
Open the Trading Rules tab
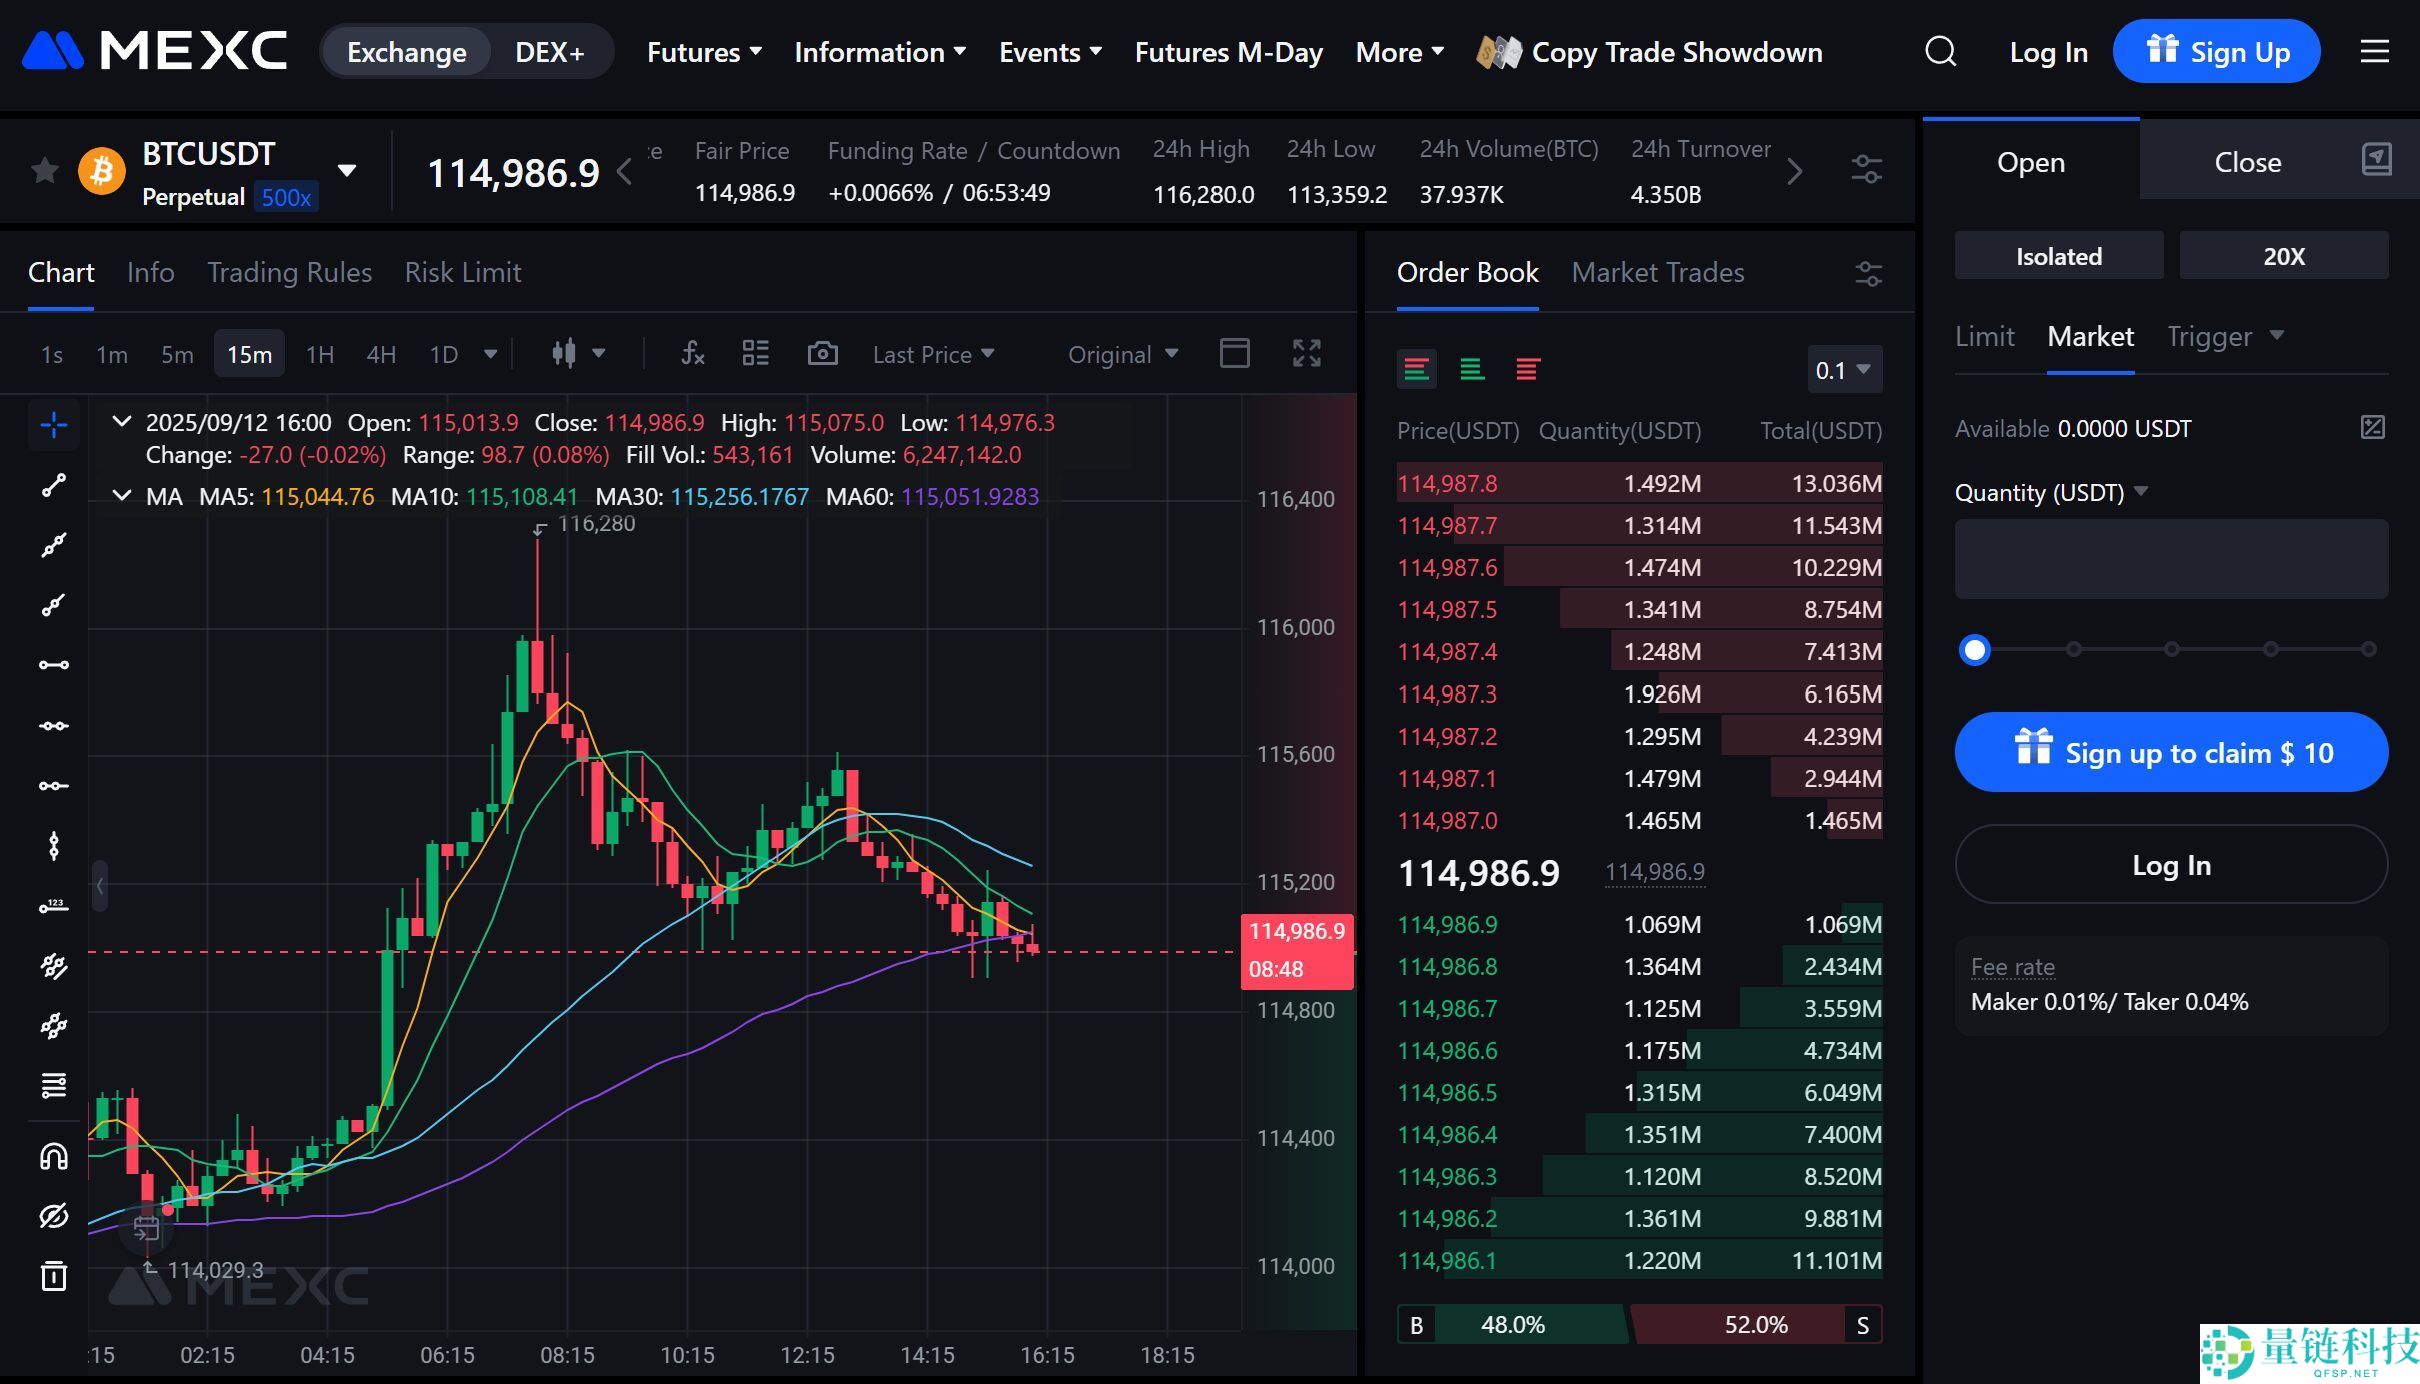289,273
